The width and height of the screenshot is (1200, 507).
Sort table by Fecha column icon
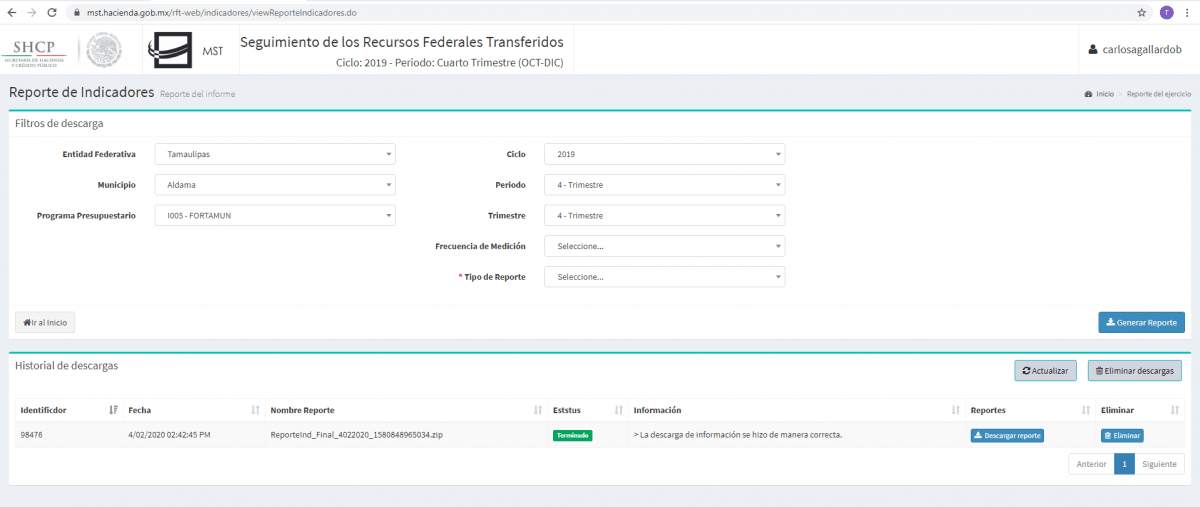coord(255,410)
